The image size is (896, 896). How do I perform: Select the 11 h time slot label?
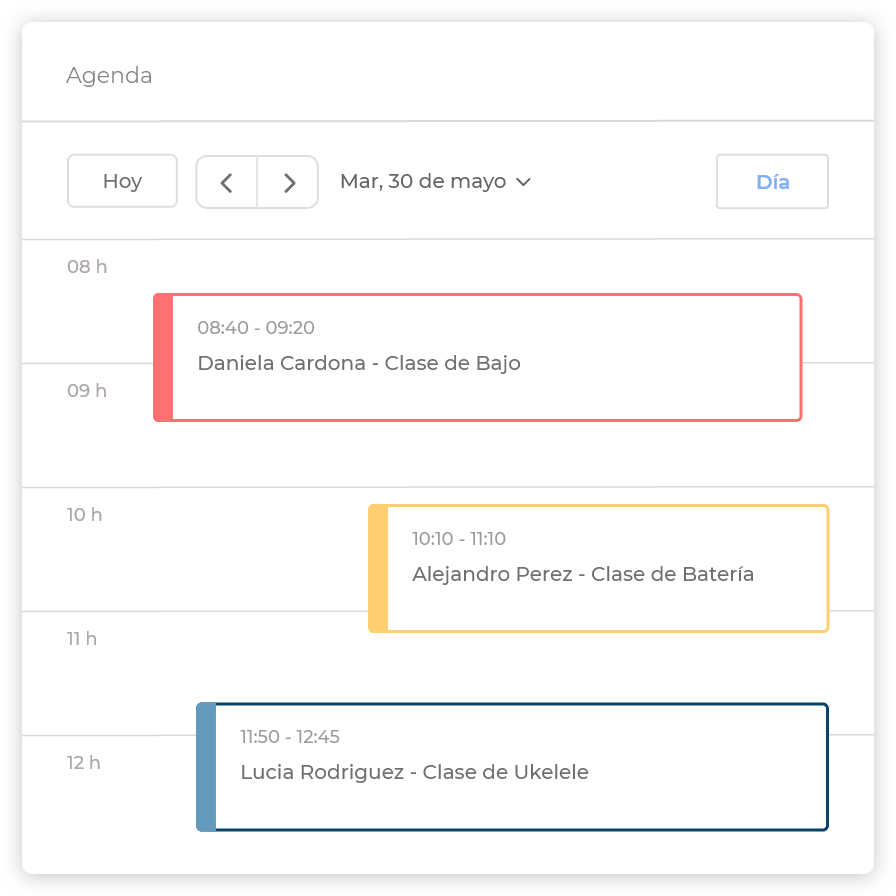(x=82, y=638)
